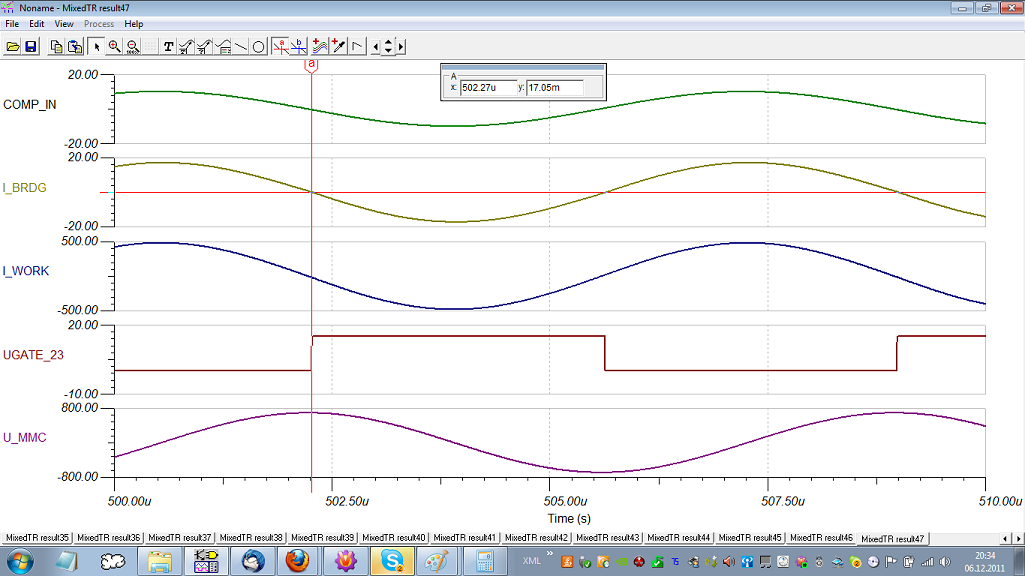Open Firefox from the taskbar
Screen dimensions: 1025x576
click(x=297, y=561)
